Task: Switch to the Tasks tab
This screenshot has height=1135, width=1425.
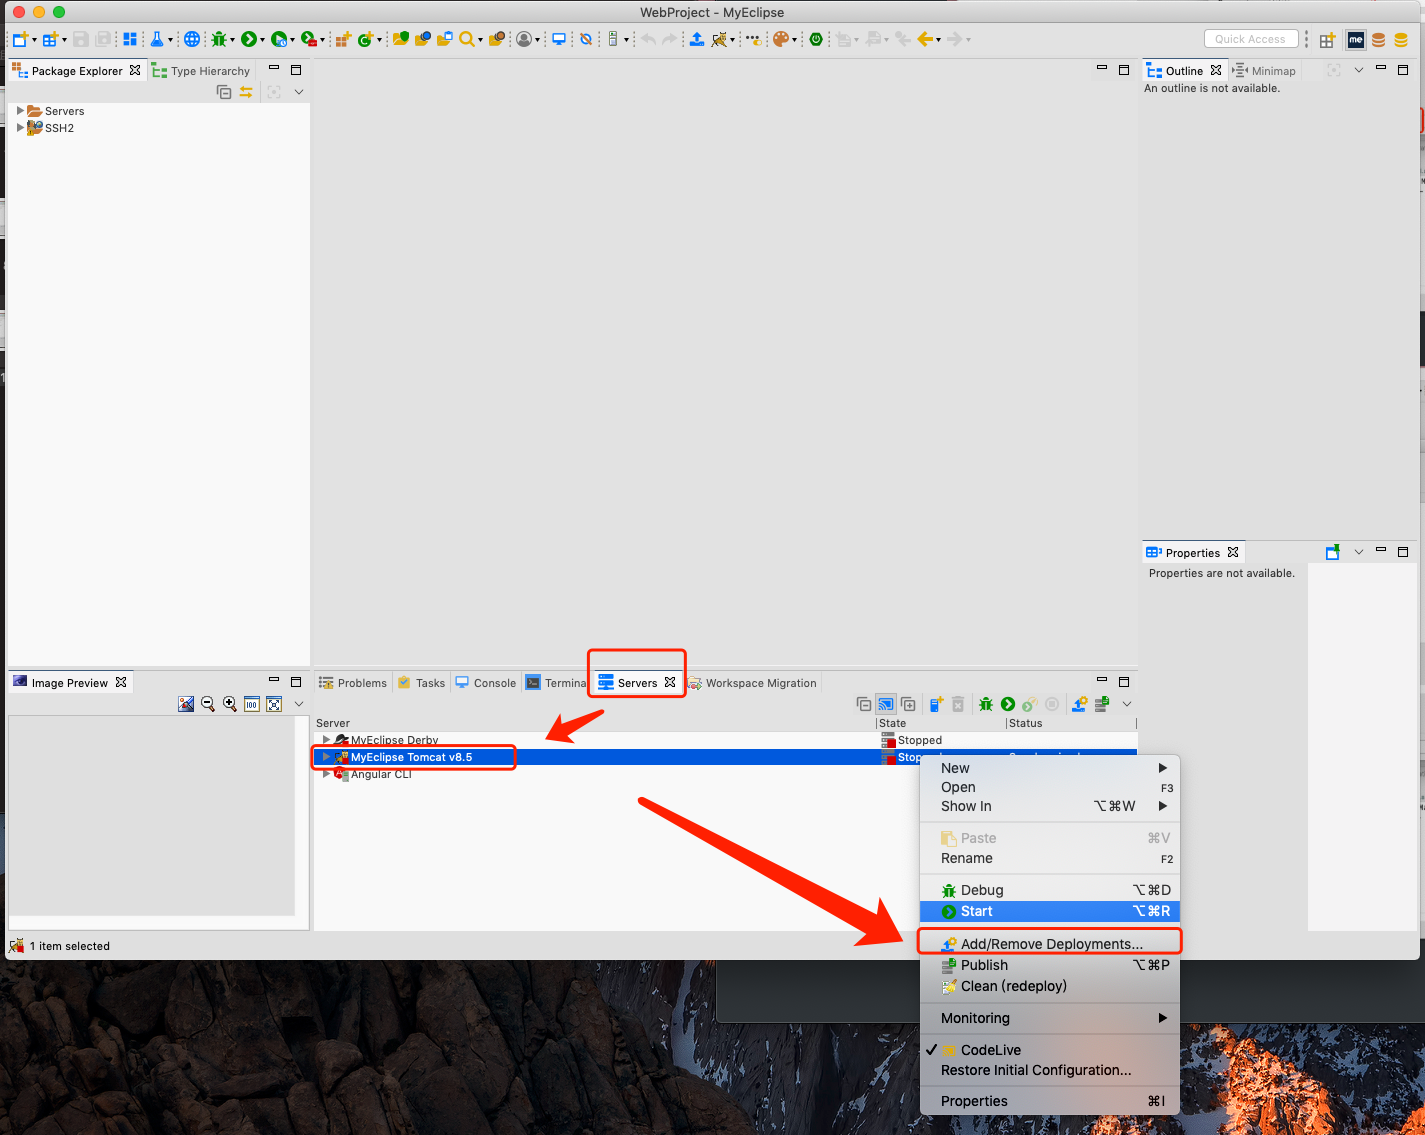Action: tap(421, 683)
